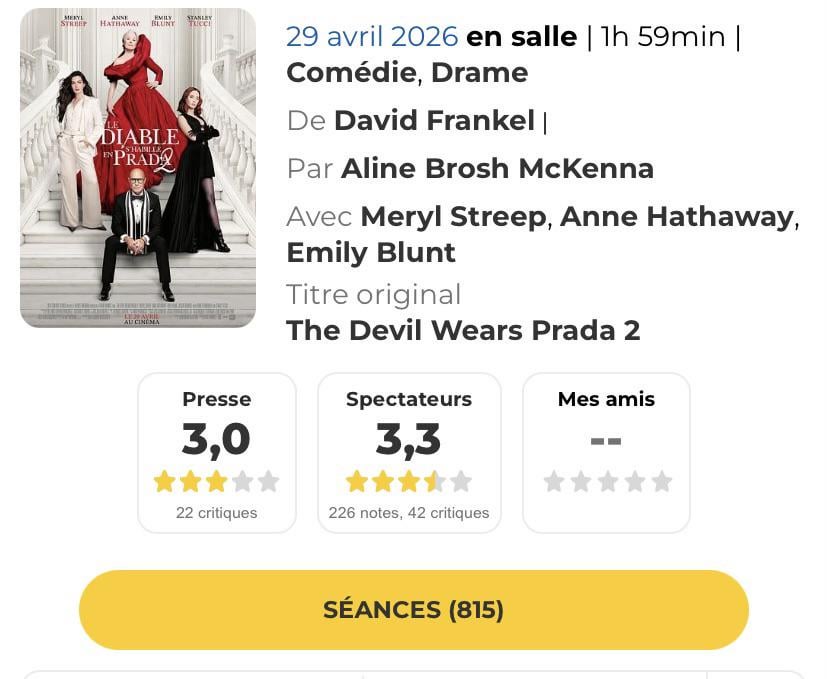View writer Aline Brosh McKenna's page
Viewport: 827px width, 679px height.
[497, 168]
